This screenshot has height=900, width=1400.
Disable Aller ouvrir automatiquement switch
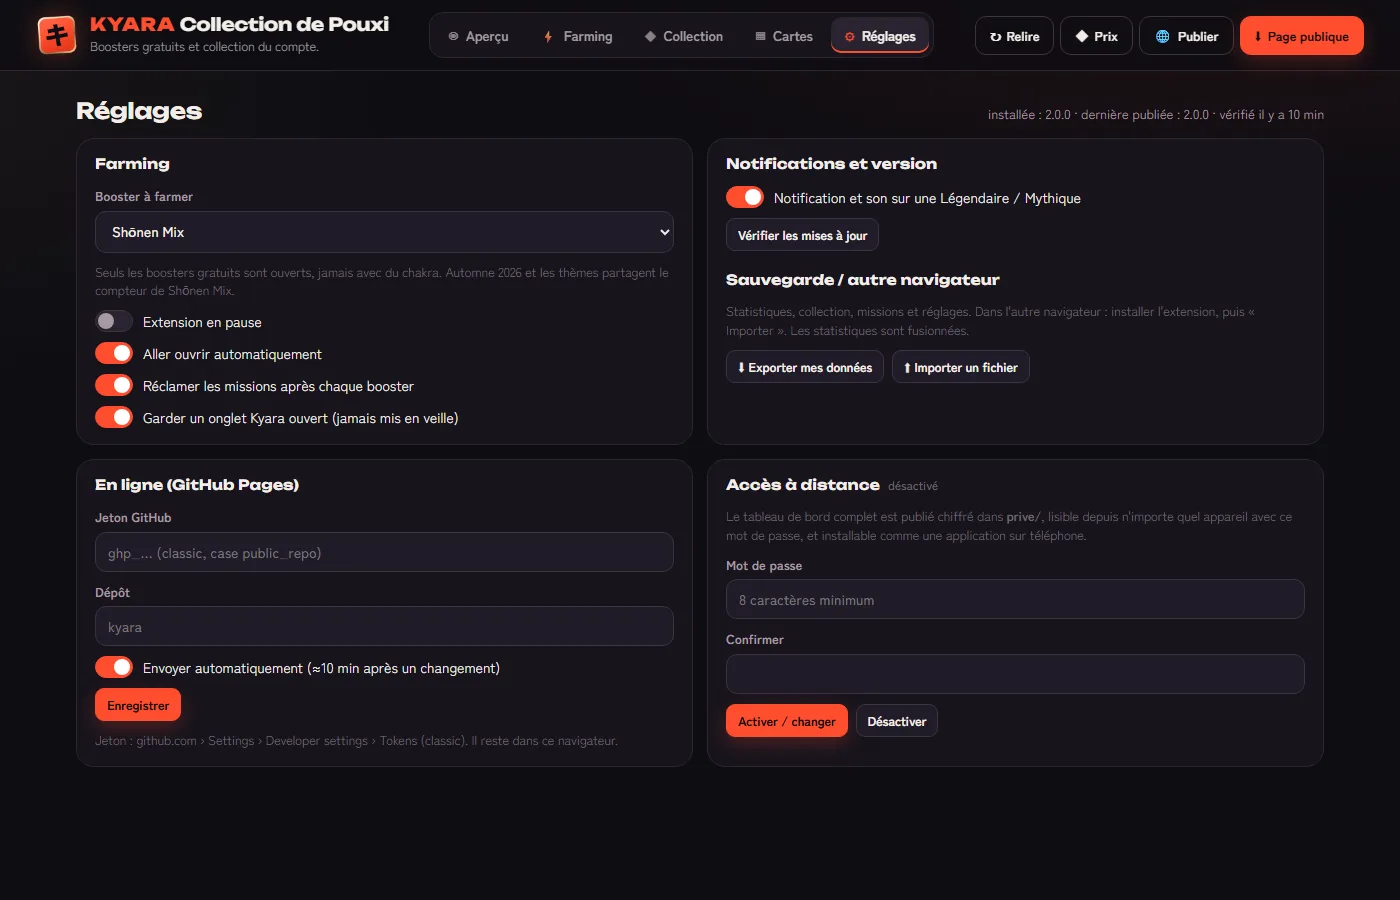114,354
